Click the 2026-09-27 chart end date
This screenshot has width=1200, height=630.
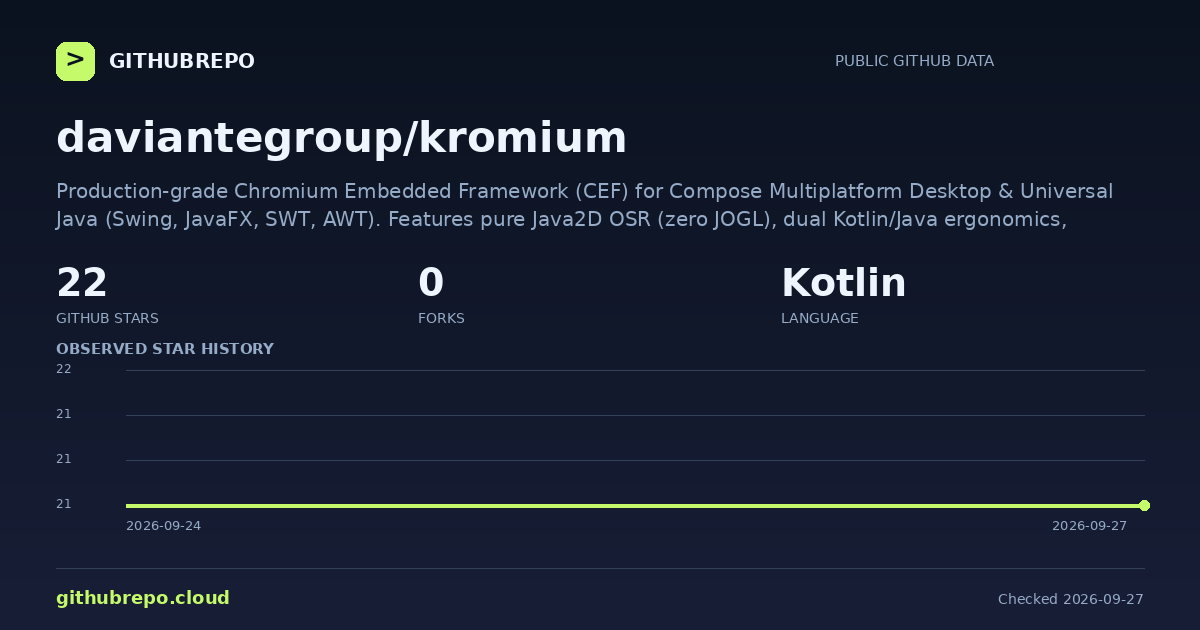1089,526
